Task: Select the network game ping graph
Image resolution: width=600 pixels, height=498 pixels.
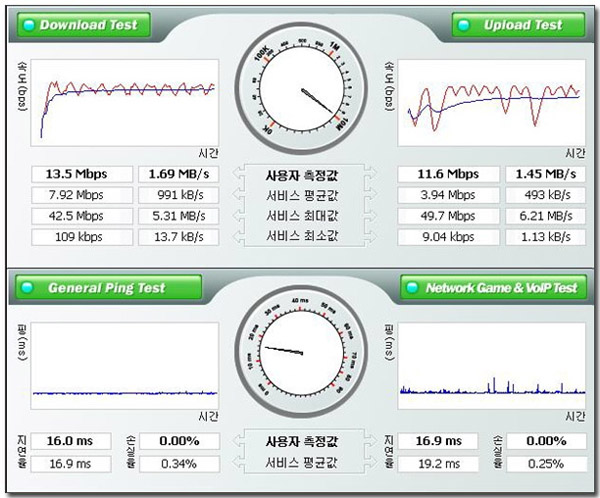Action: tap(492, 366)
